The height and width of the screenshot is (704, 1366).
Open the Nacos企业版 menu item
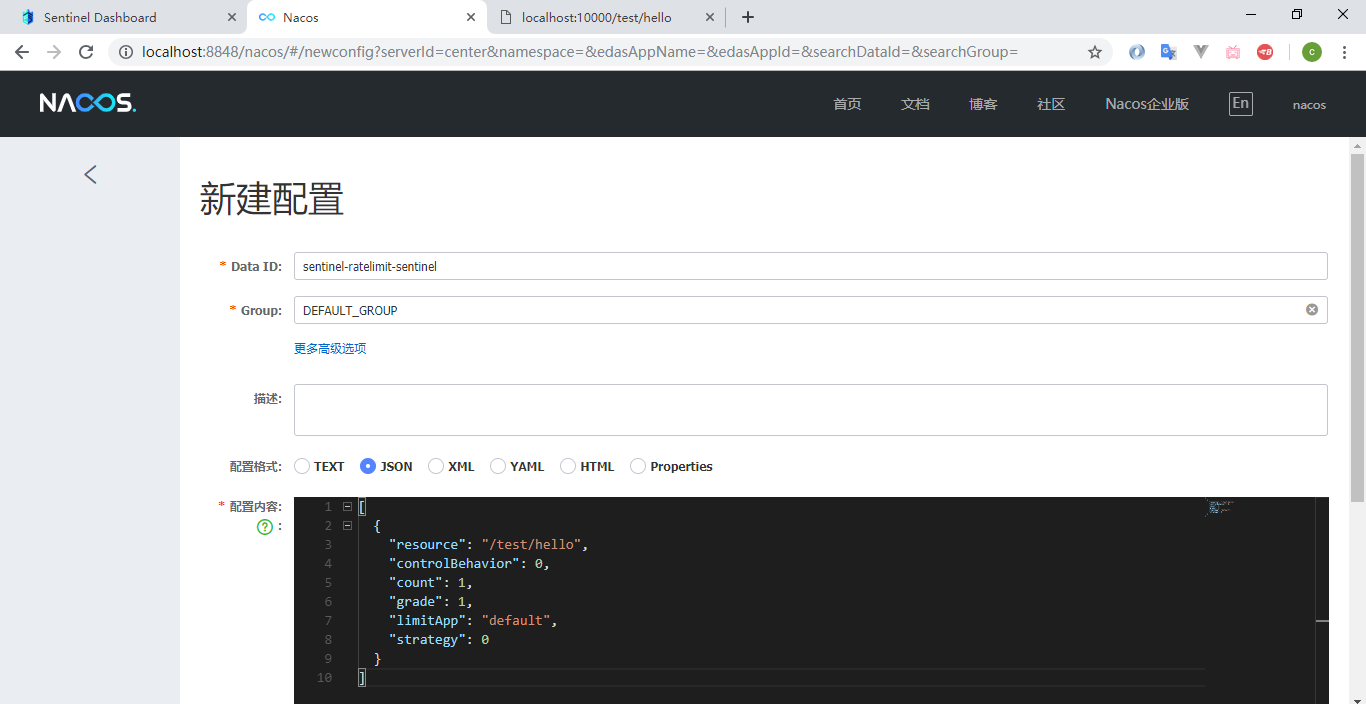pos(1147,104)
